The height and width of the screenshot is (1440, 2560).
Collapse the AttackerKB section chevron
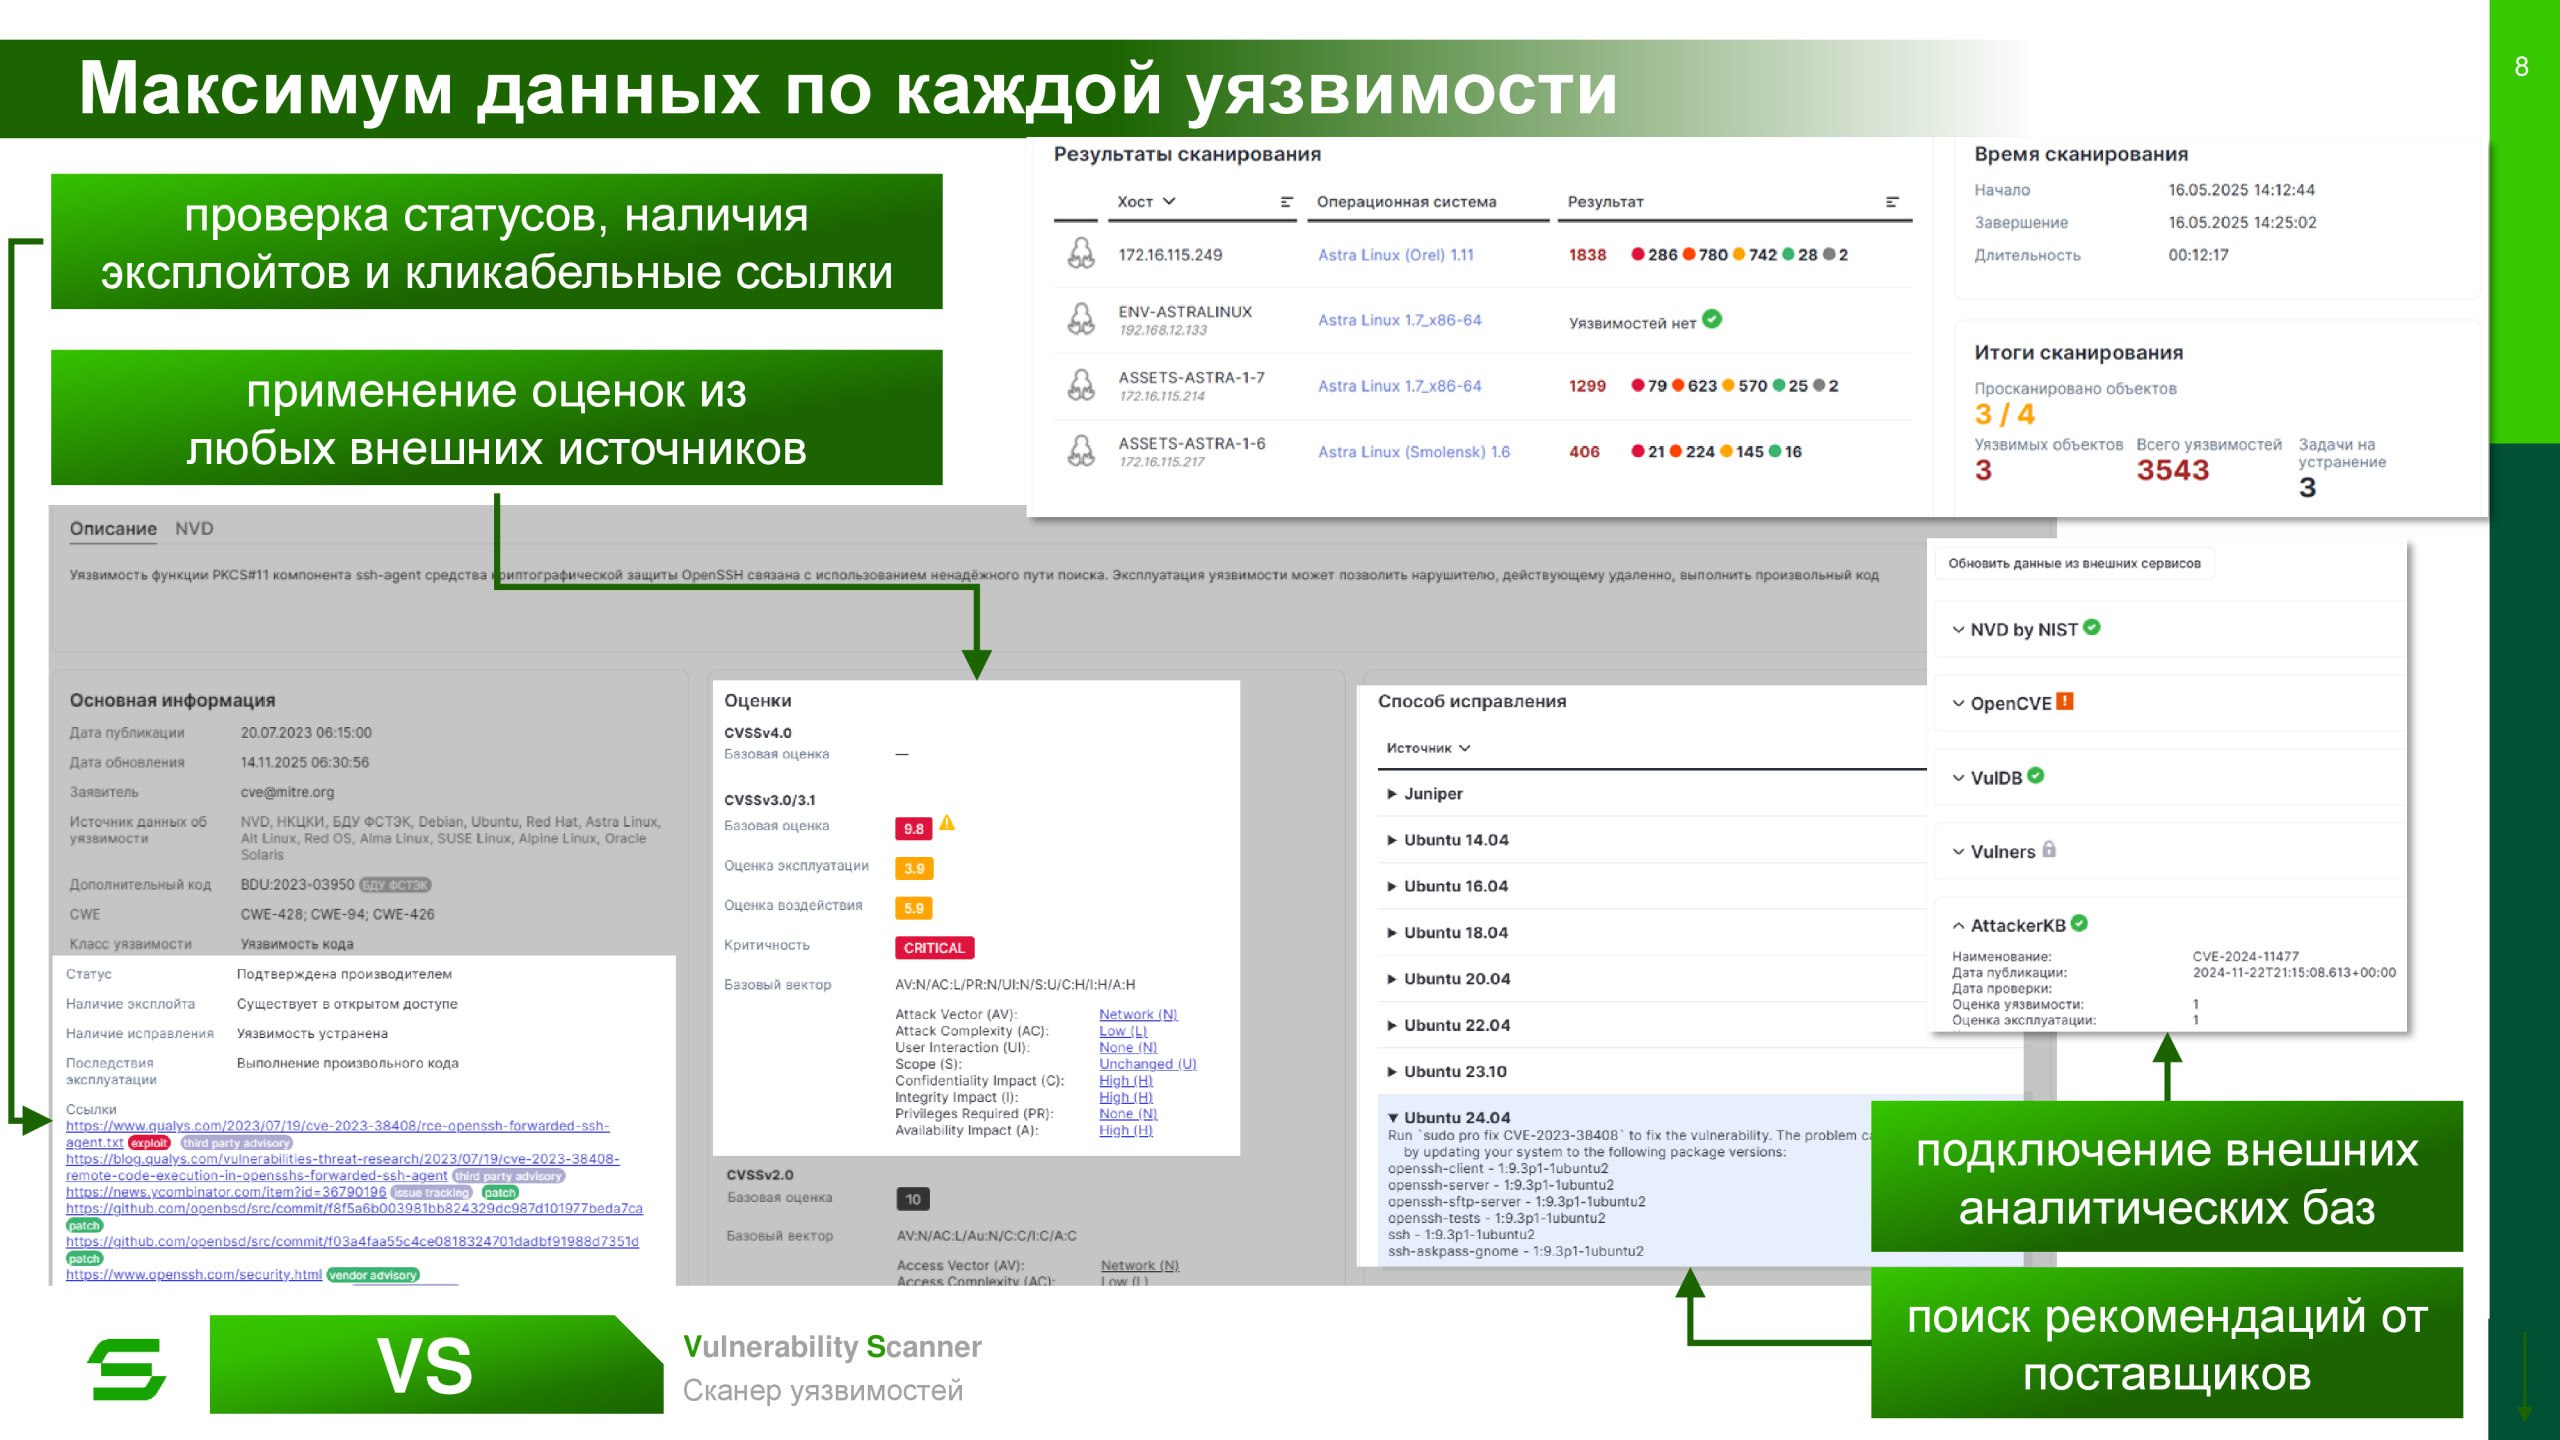(1959, 926)
